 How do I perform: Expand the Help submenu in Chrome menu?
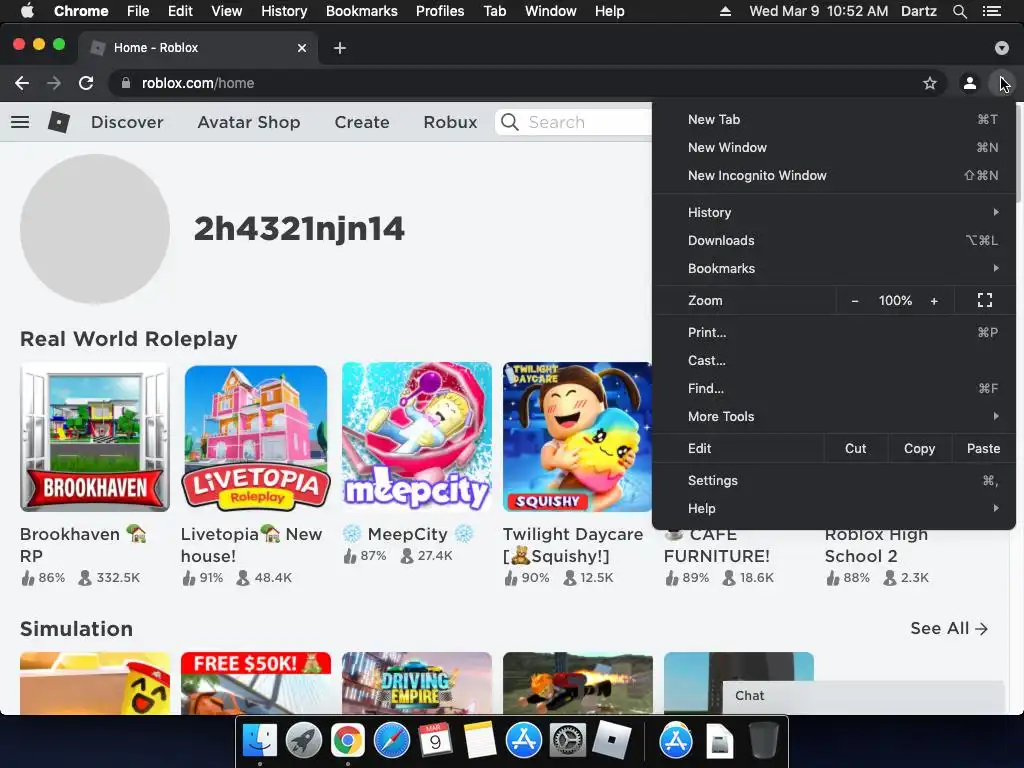click(834, 508)
